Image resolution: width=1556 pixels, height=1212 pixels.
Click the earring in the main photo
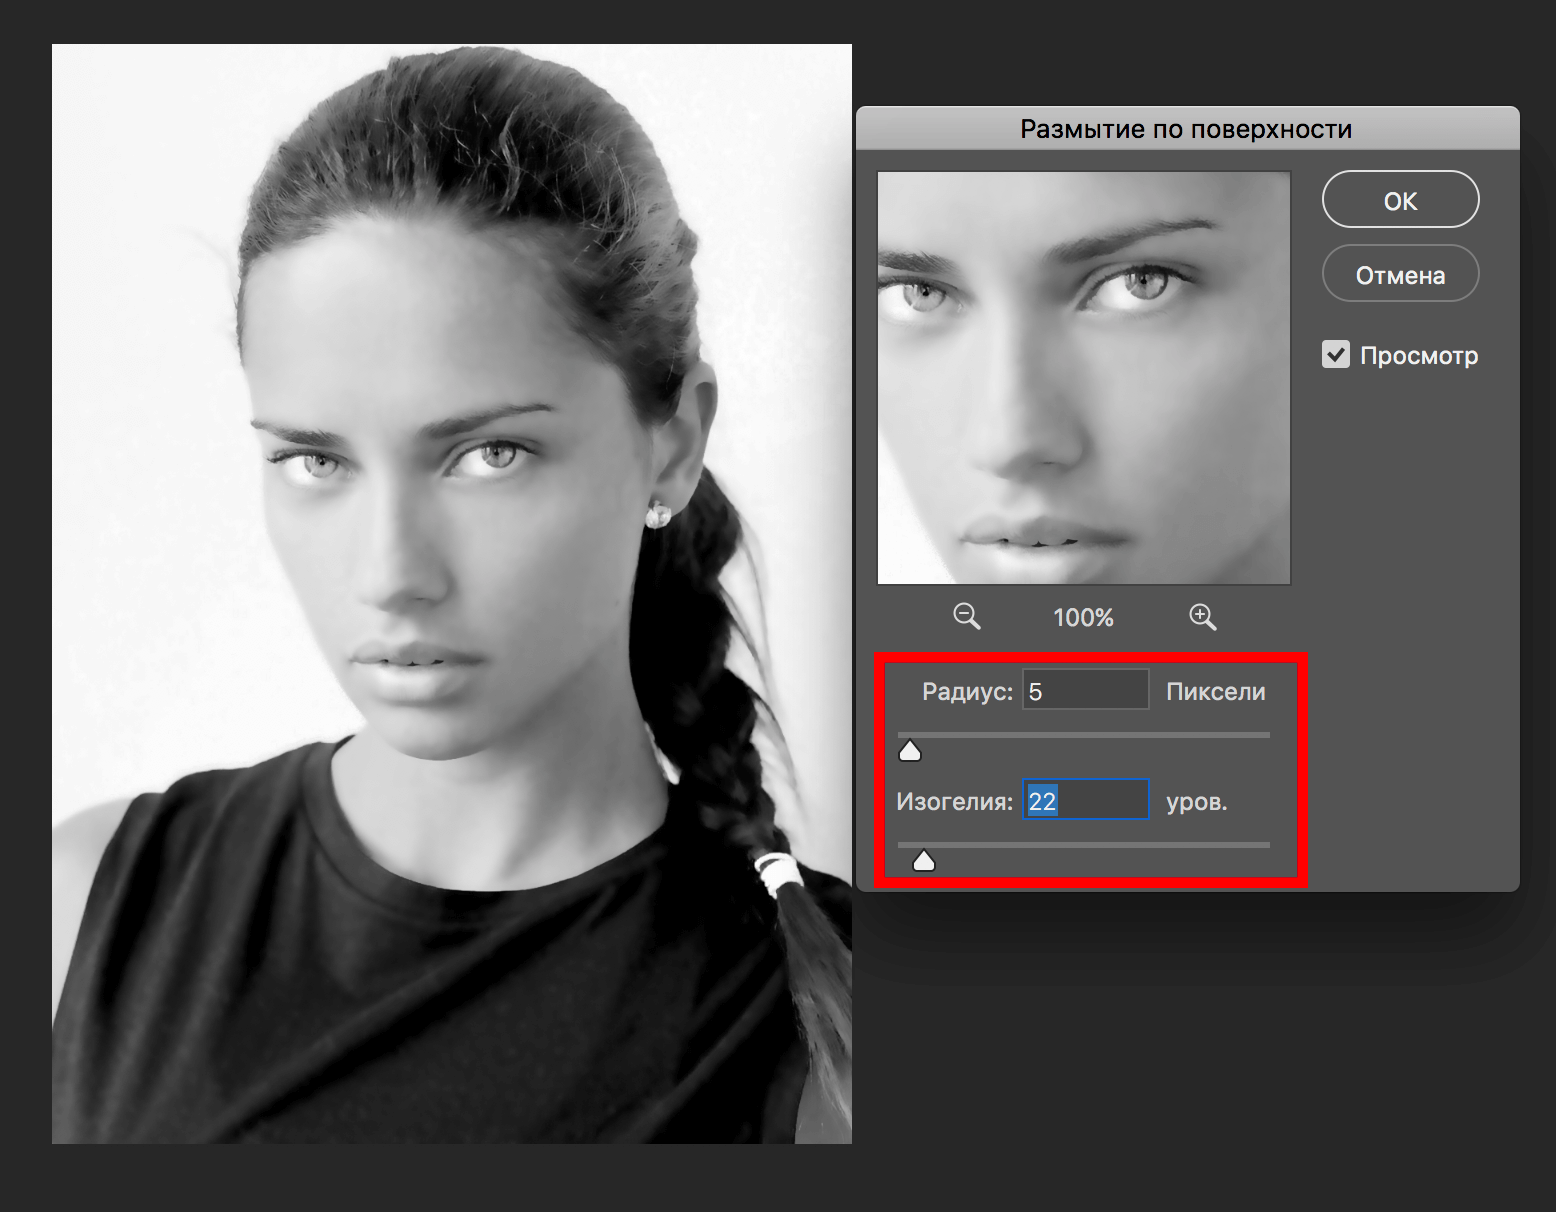coord(658,515)
